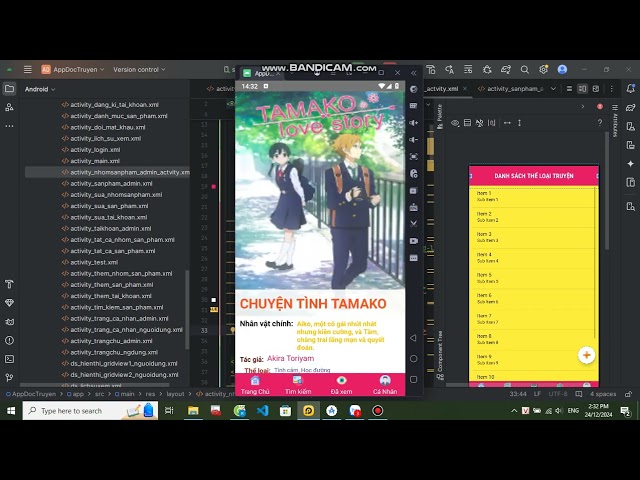Image resolution: width=640 pixels, height=480 pixels.
Task: Open the Problems tool window
Action: 9,340
